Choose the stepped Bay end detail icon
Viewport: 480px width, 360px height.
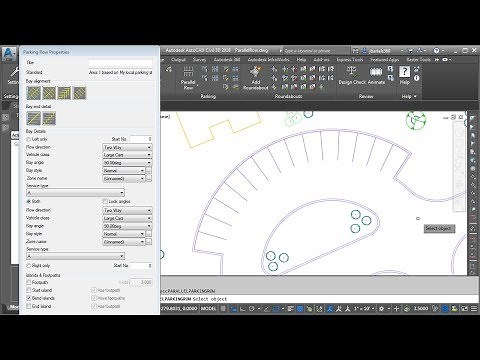pos(49,118)
